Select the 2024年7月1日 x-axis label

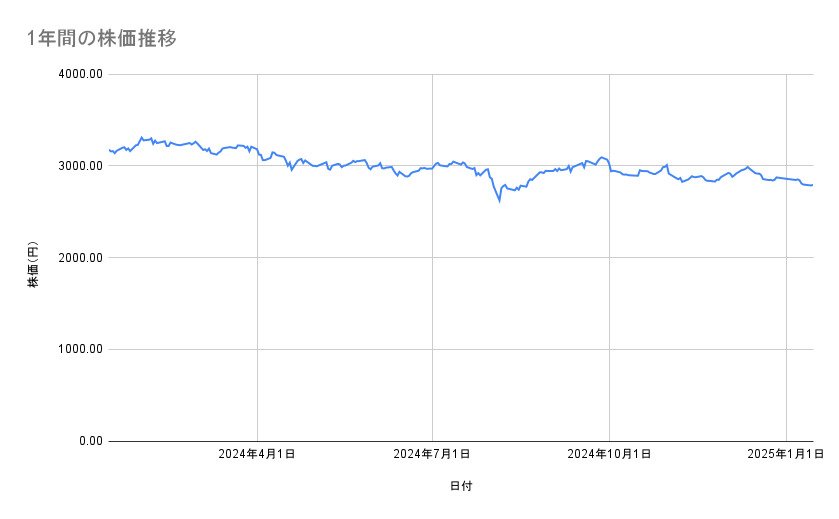[433, 455]
